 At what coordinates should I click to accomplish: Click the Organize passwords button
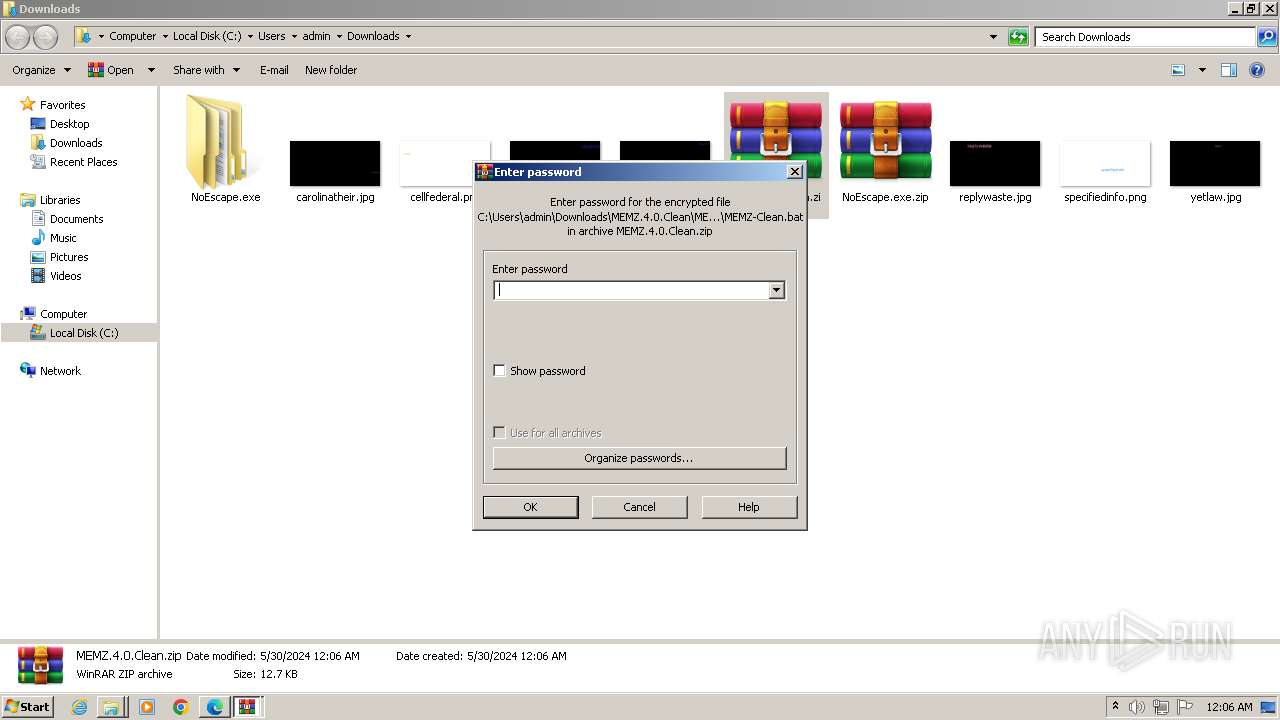pyautogui.click(x=639, y=458)
